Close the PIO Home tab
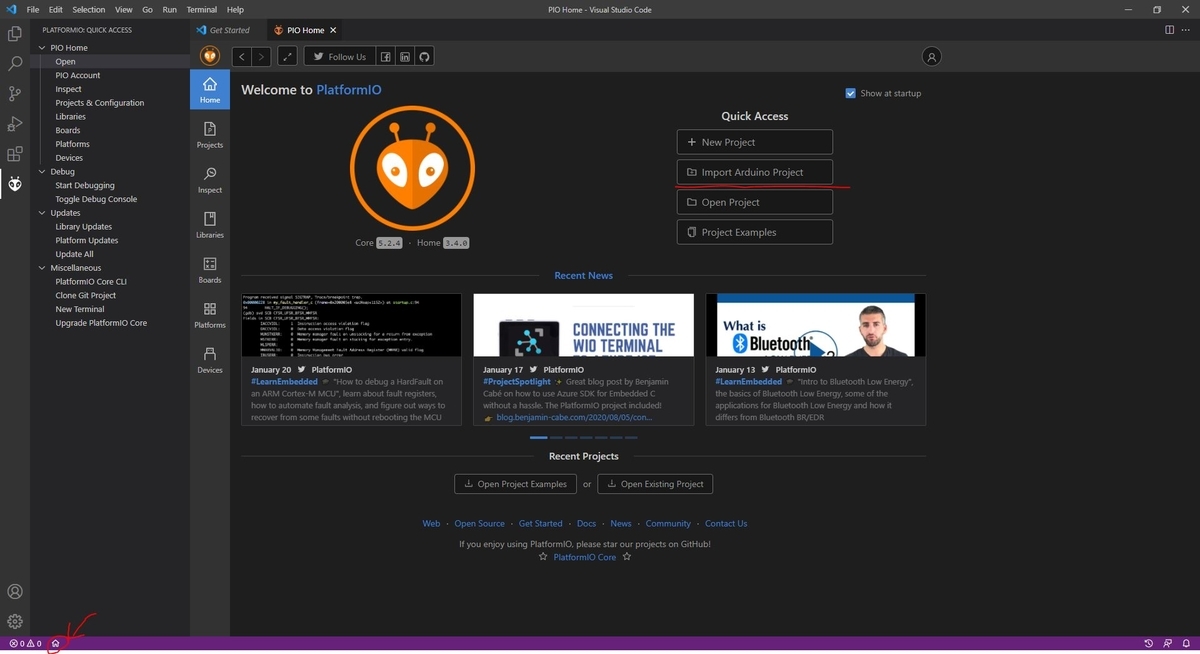 (x=333, y=30)
